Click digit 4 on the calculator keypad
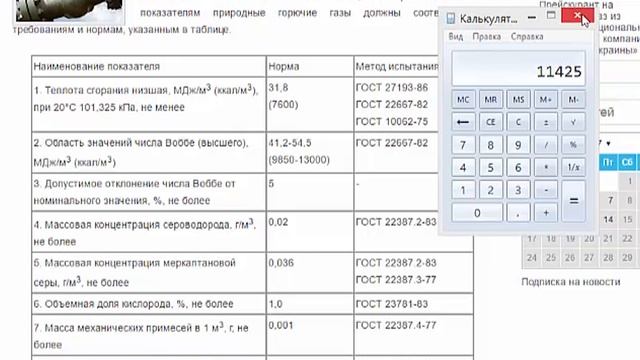Screen dimensions: 640x360 [463, 167]
